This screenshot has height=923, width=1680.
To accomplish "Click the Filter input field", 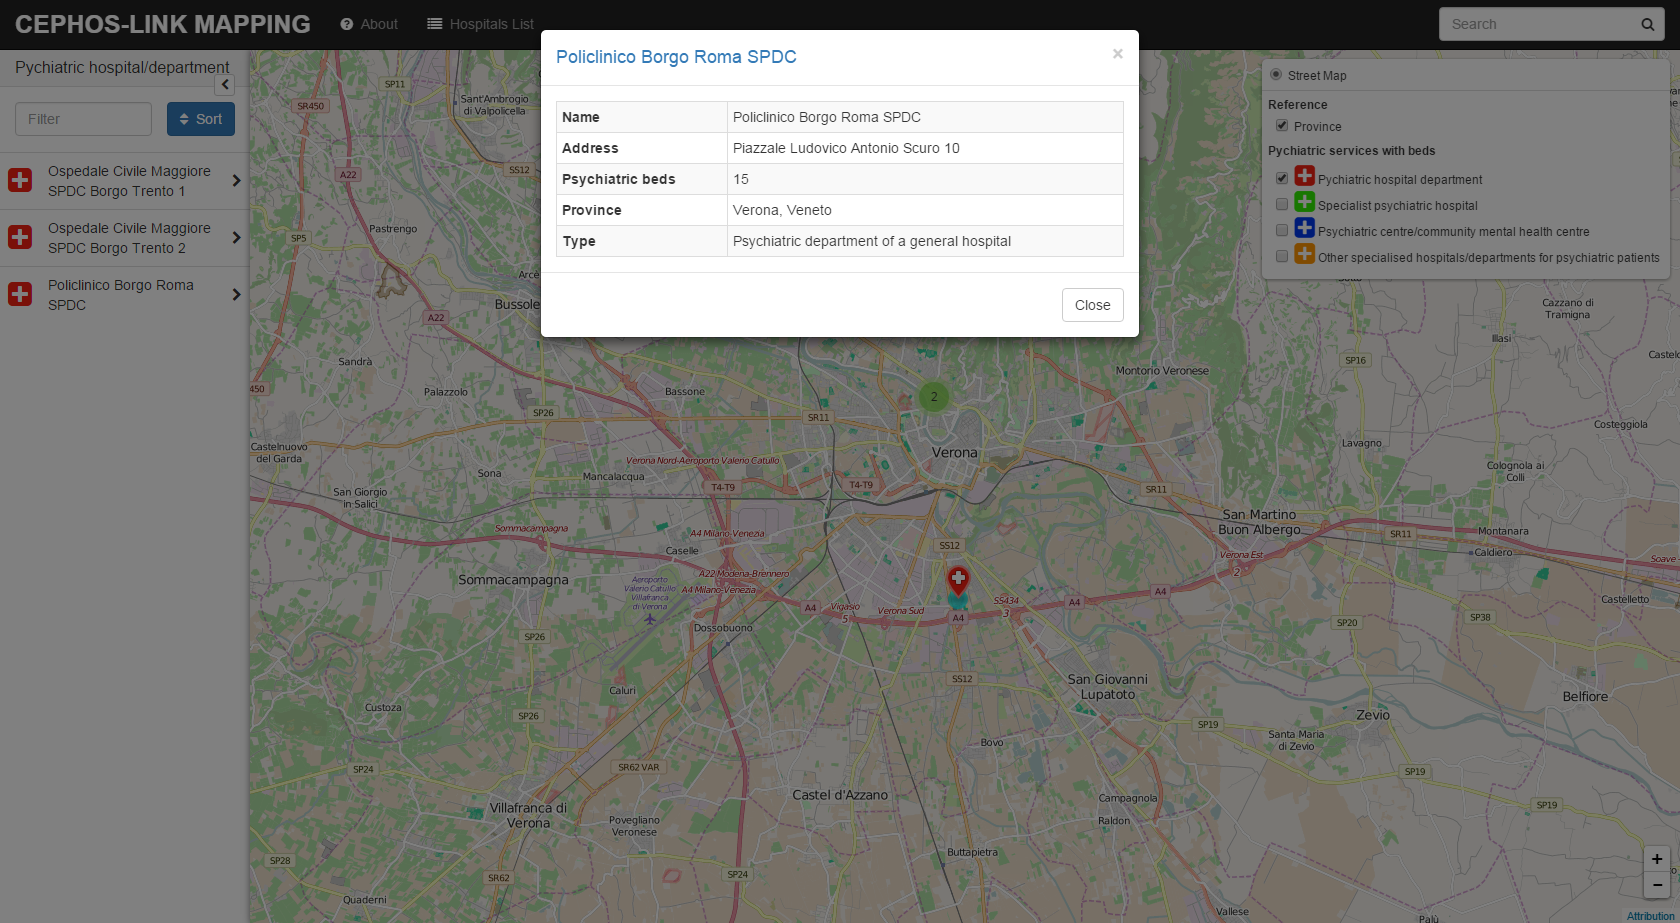I will pos(83,119).
